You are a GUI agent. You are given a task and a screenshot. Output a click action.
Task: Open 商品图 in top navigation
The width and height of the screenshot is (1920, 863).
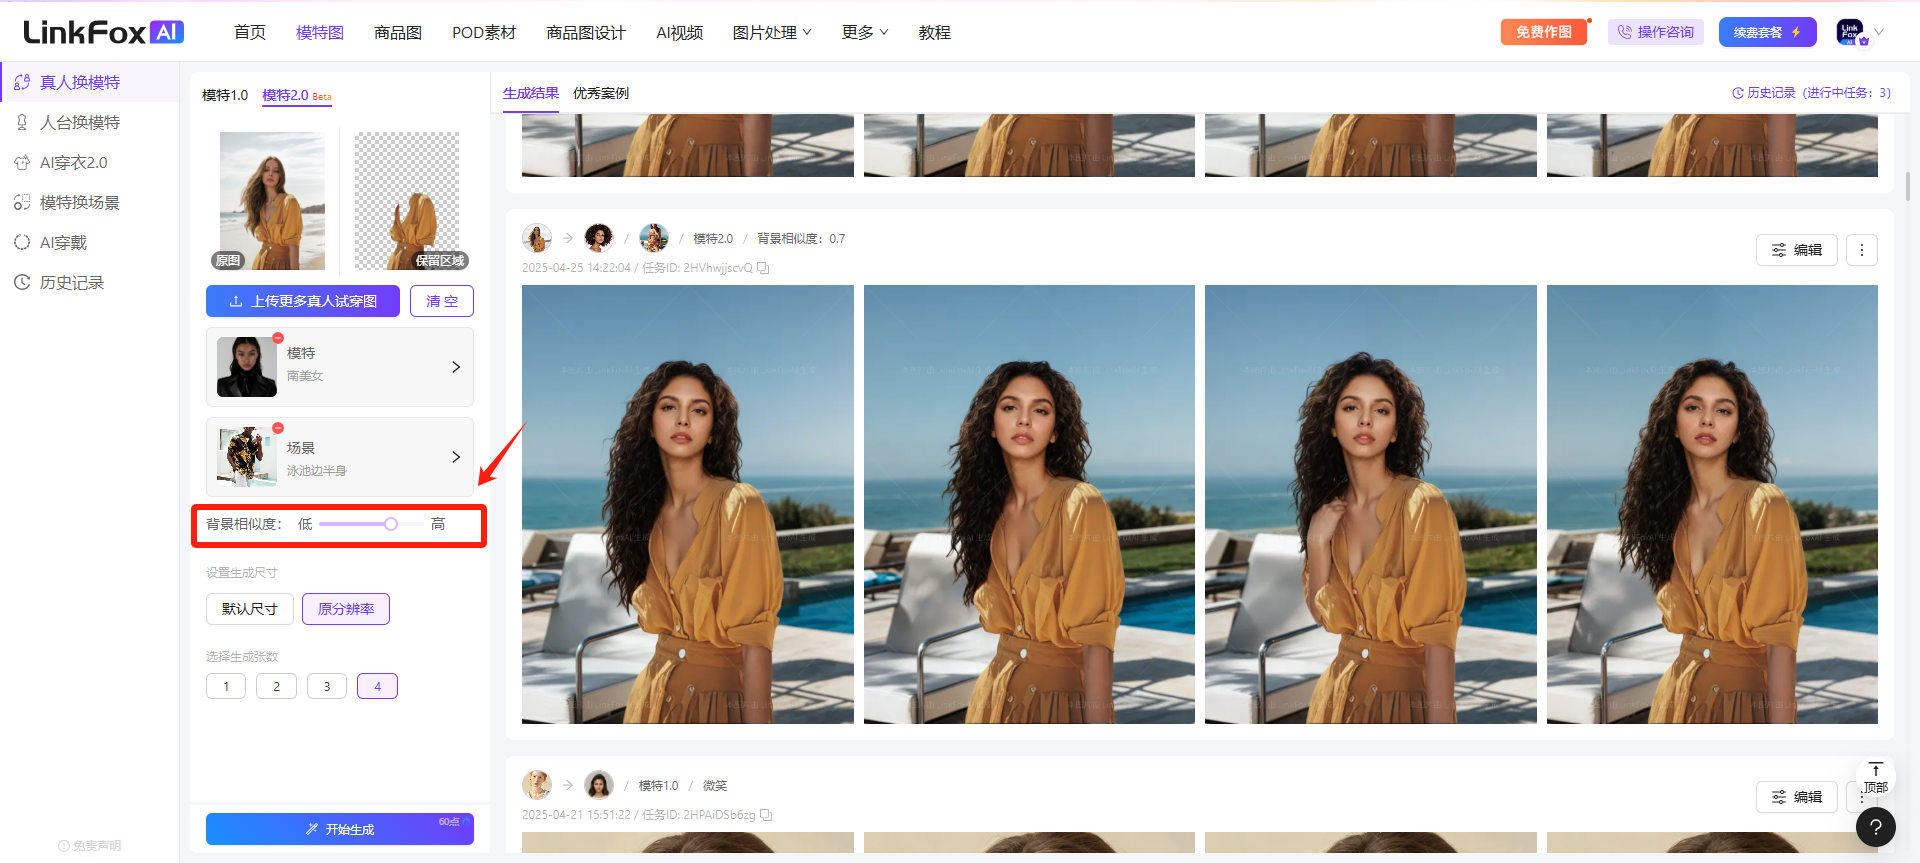(398, 32)
